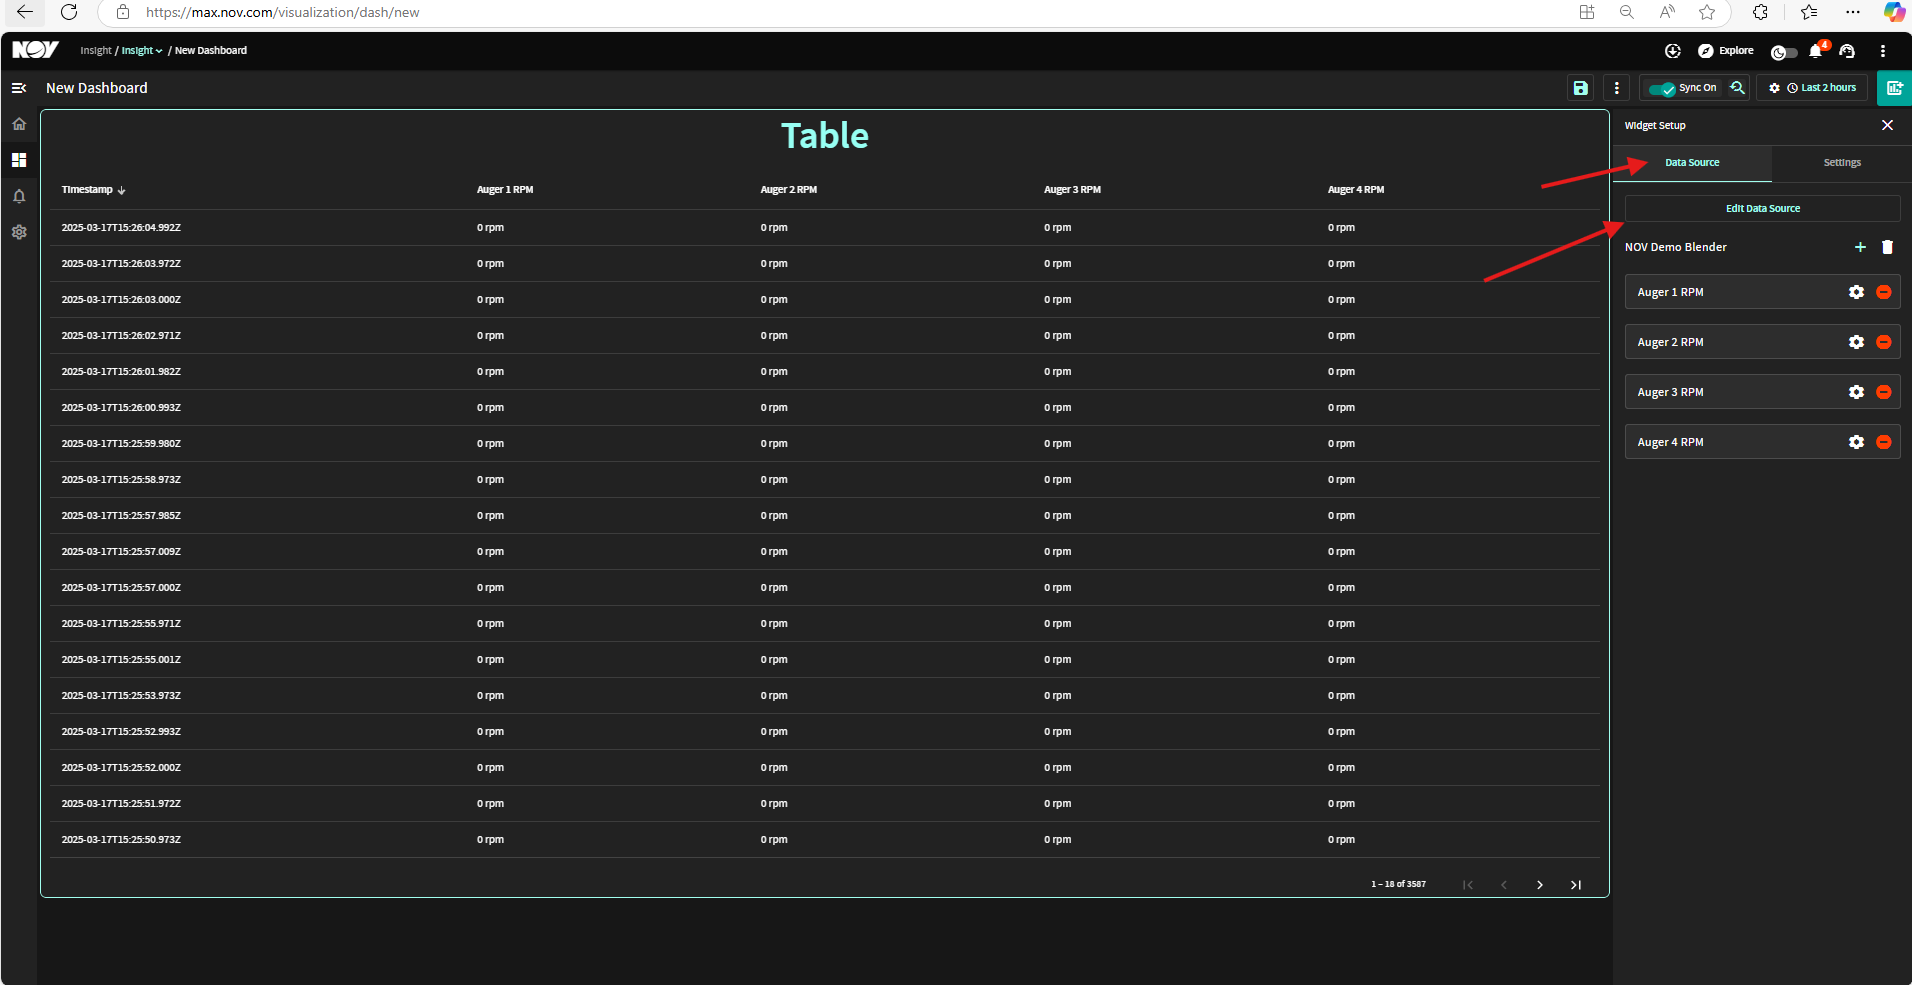Save the dashboard with the floppy disk icon
This screenshot has height=985, width=1912.
(x=1580, y=88)
